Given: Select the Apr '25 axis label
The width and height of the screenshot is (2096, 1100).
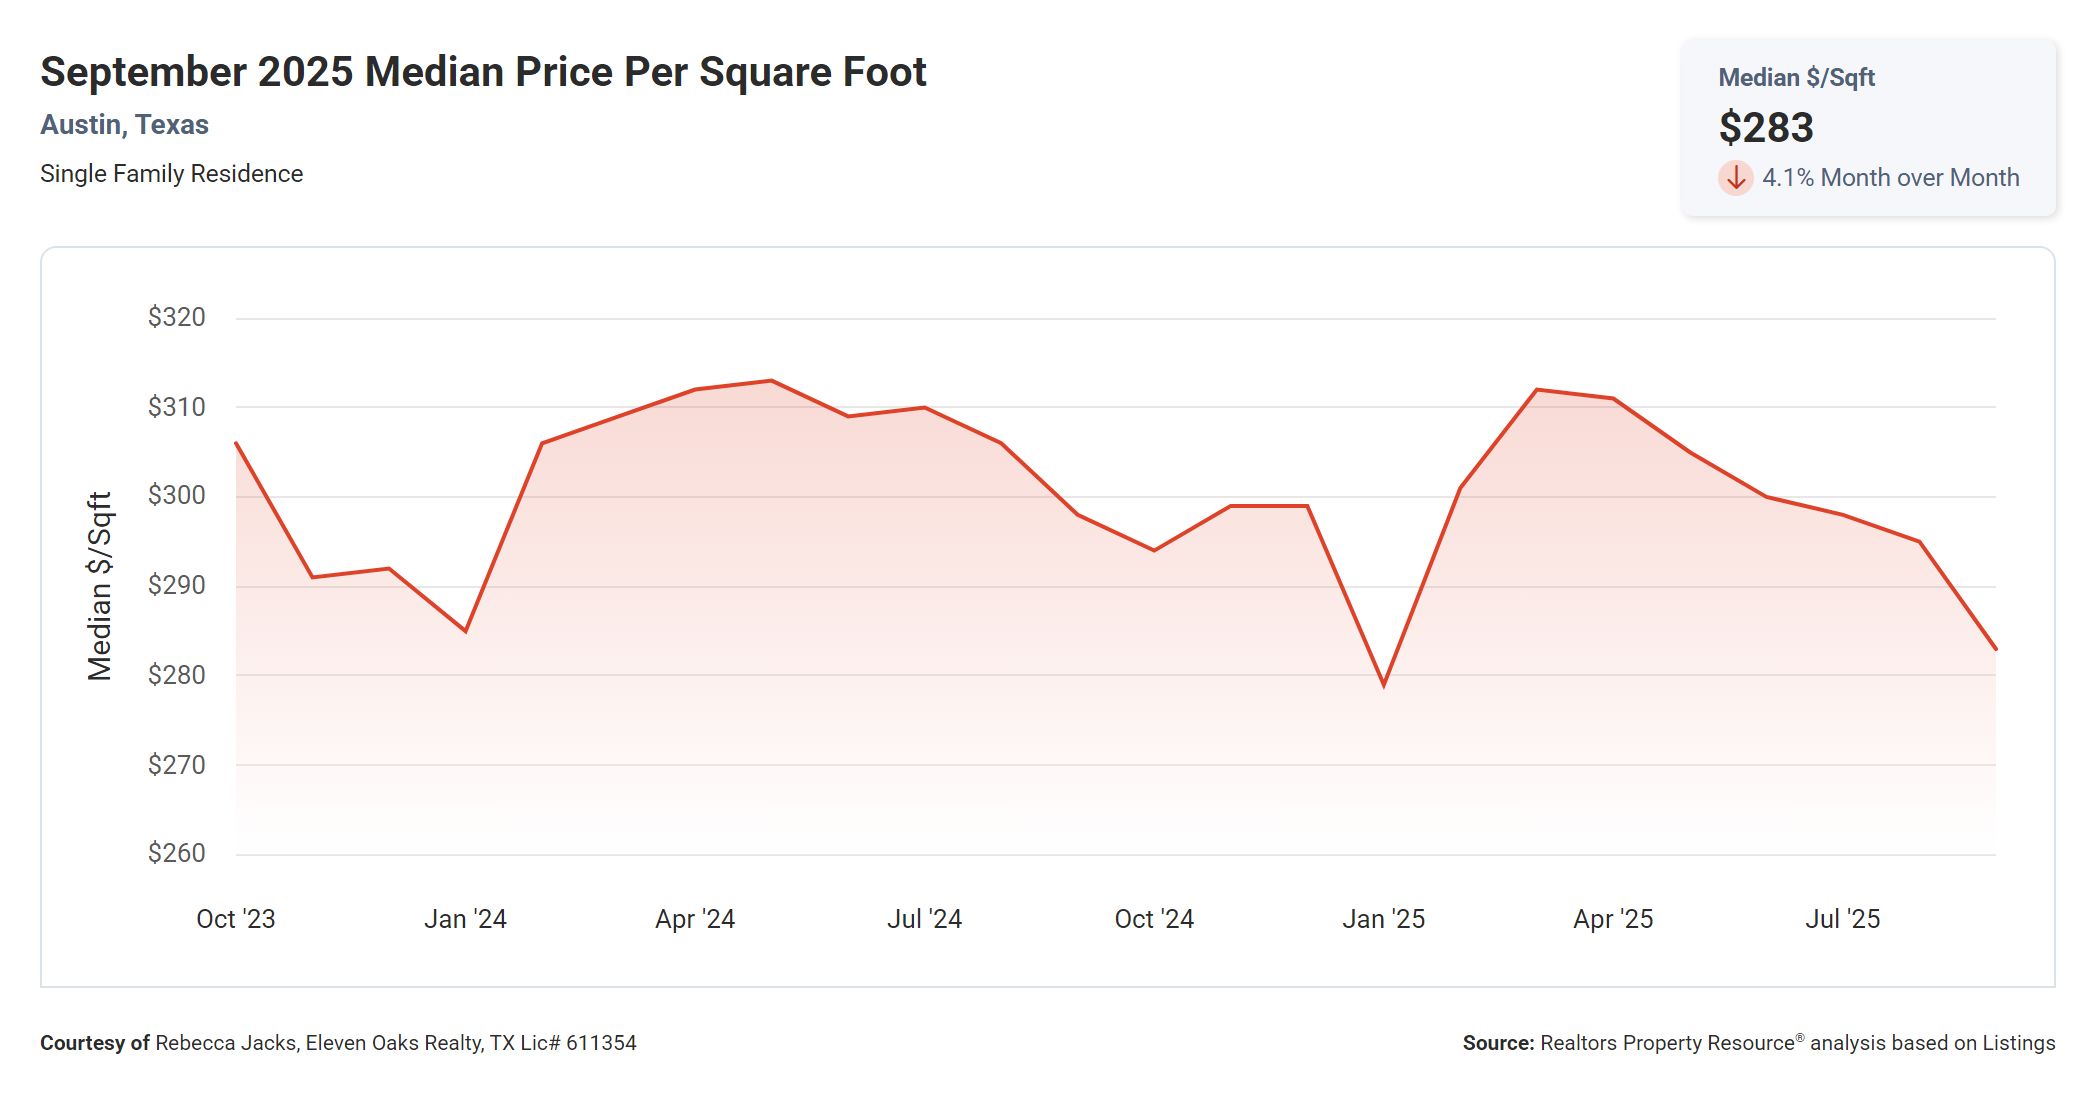Looking at the screenshot, I should tap(1613, 919).
